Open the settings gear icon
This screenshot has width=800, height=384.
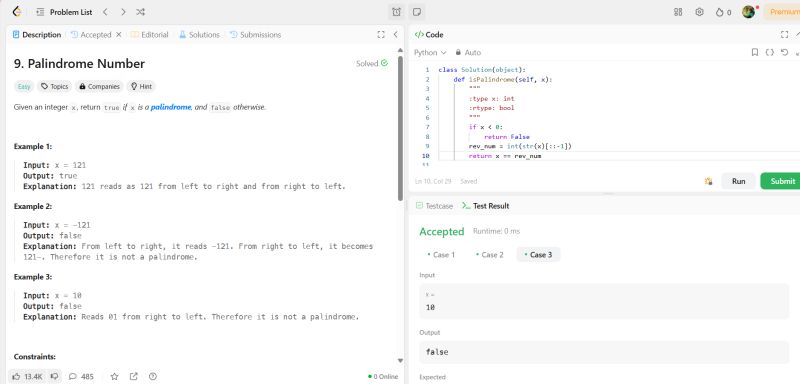699,12
